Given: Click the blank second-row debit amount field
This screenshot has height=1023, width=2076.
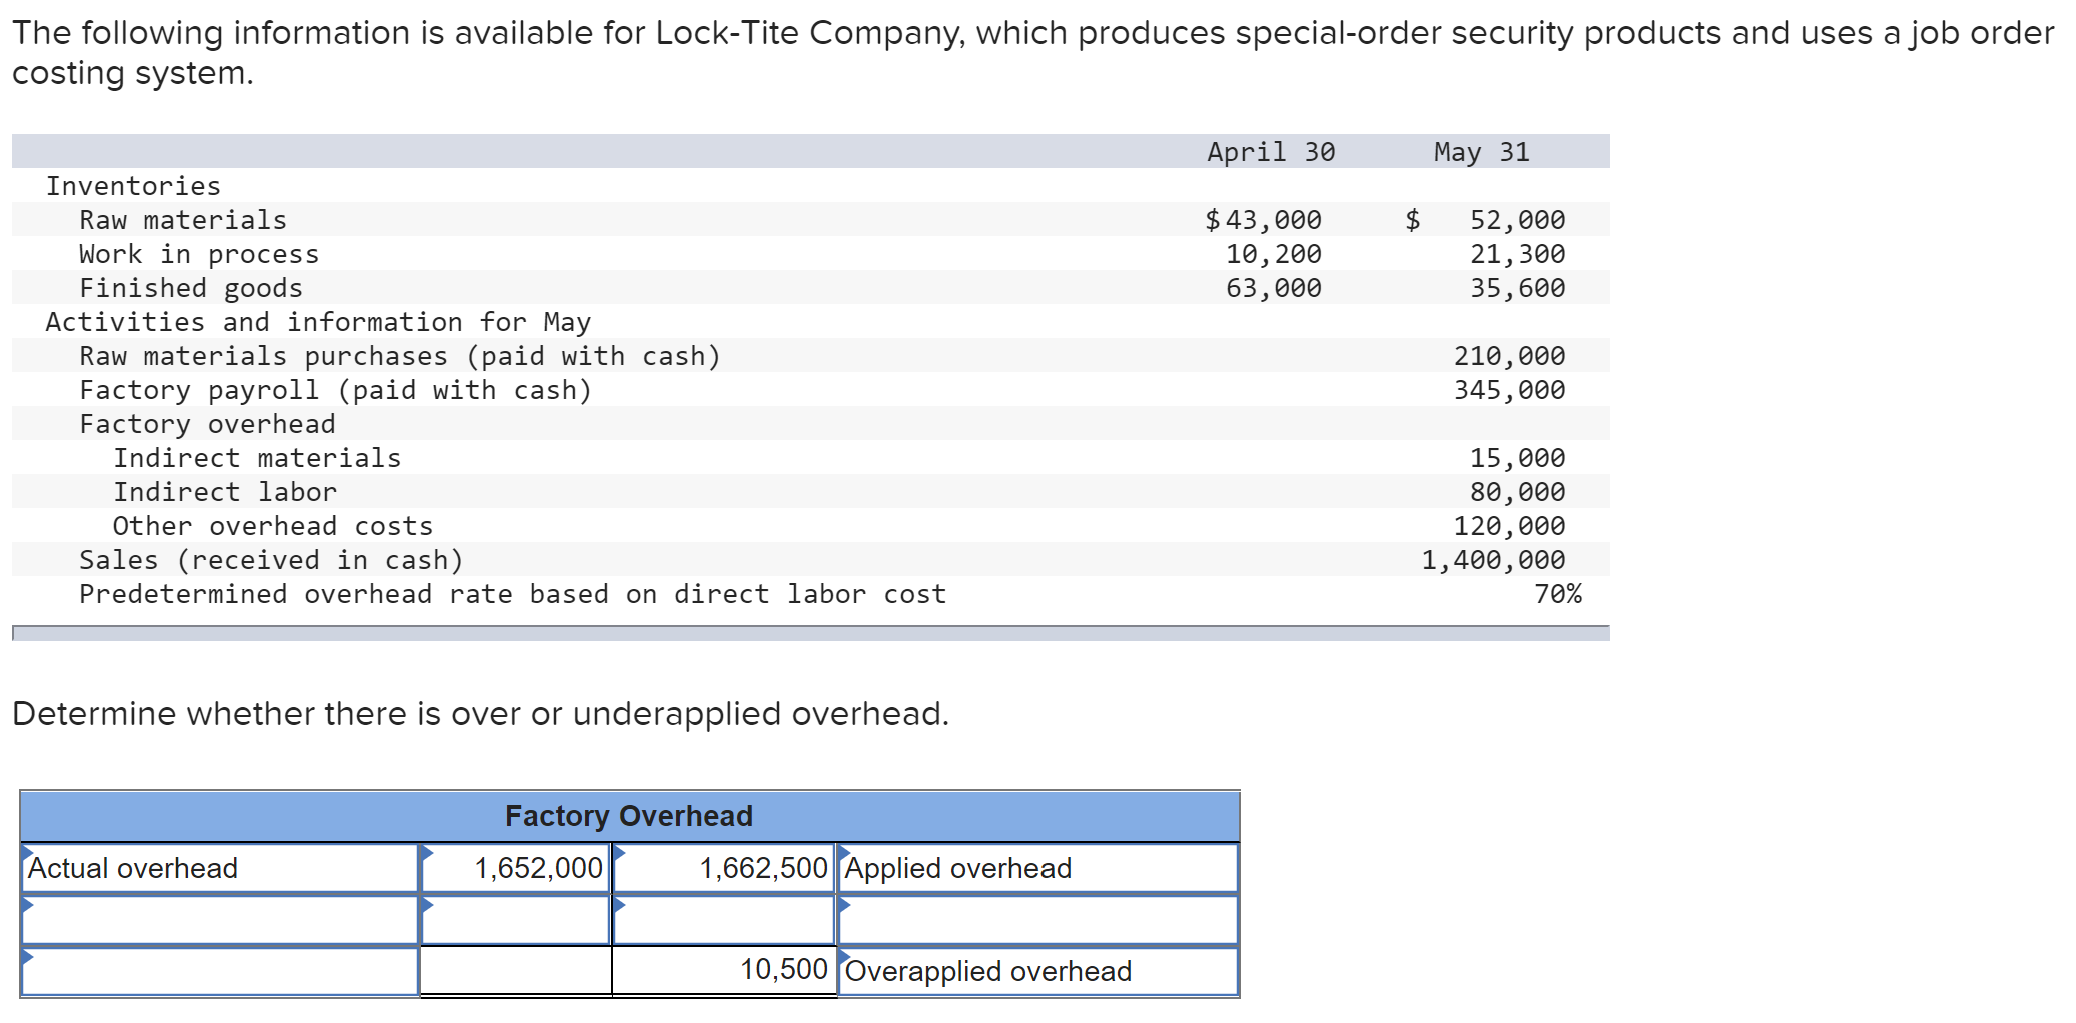Looking at the screenshot, I should tap(515, 920).
